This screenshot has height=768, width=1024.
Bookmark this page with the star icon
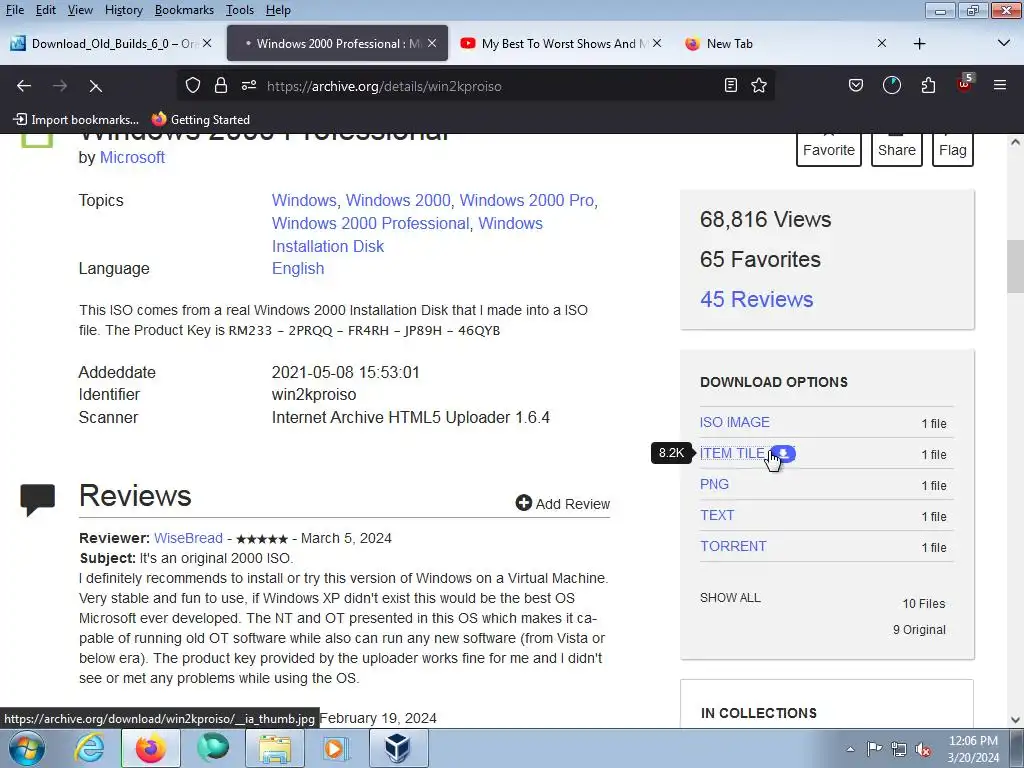tap(759, 86)
